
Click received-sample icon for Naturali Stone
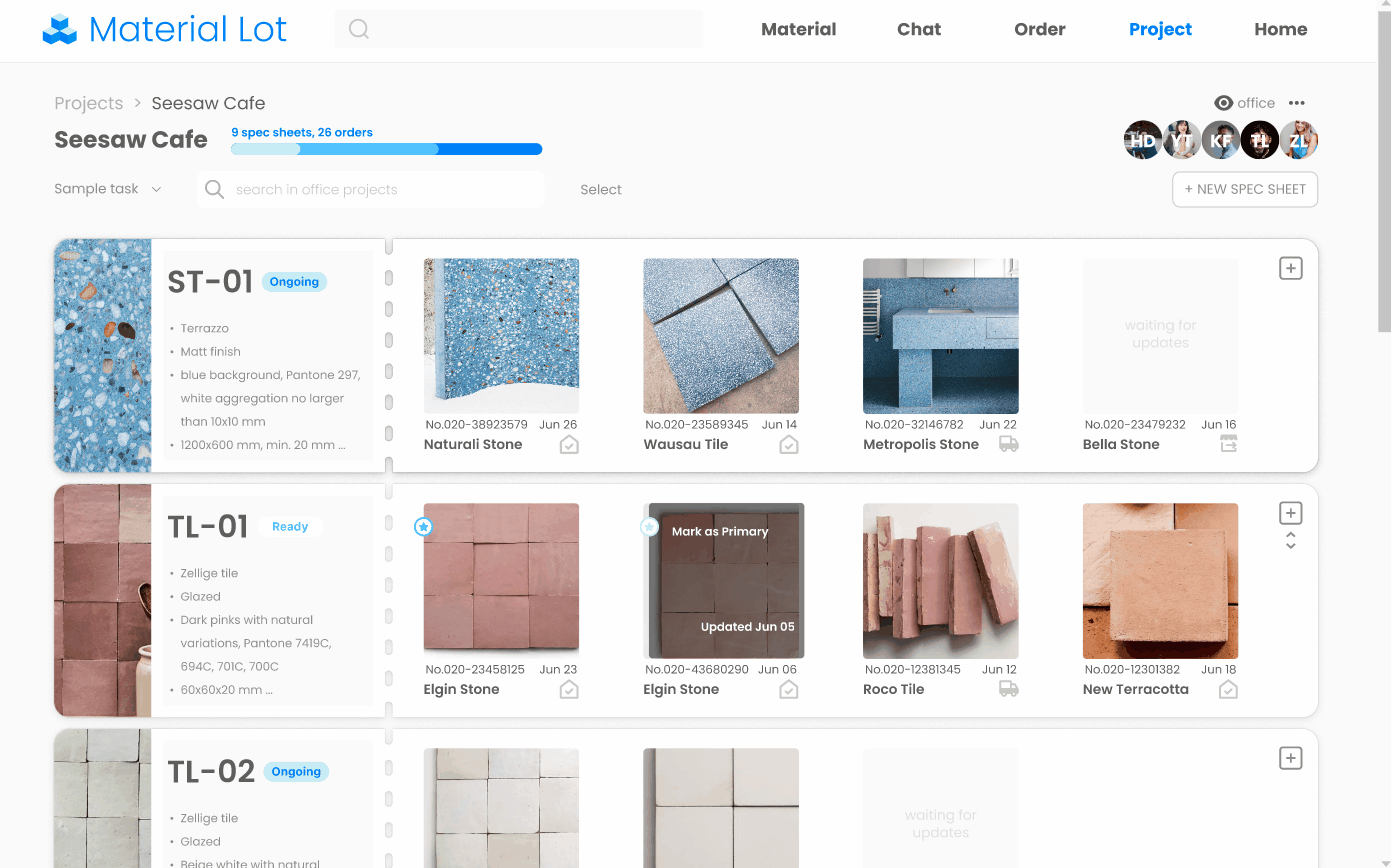569,445
